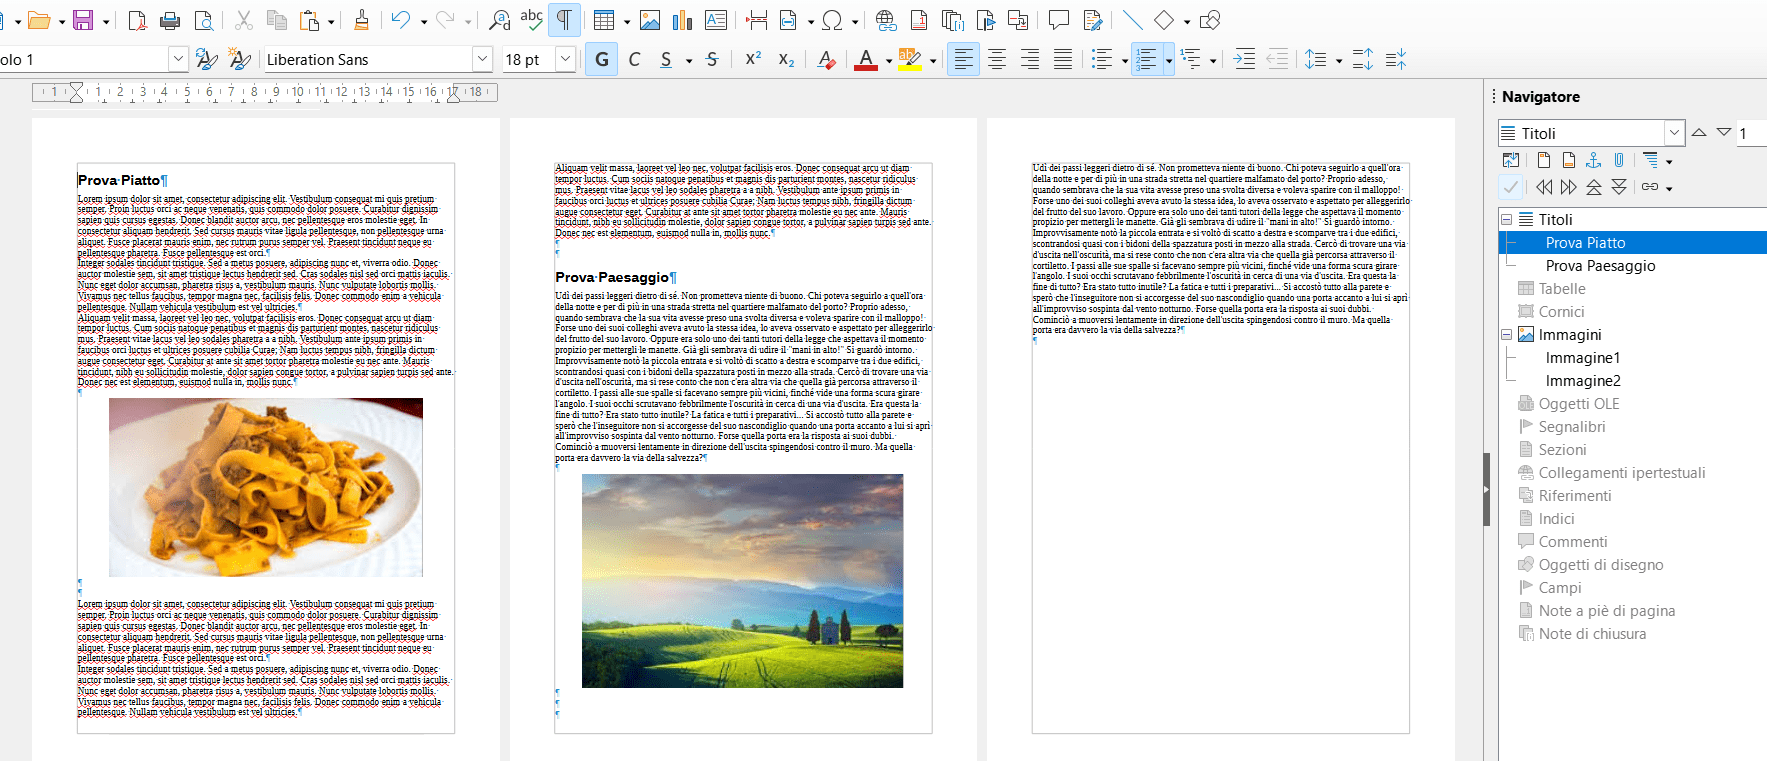Insert a hyperlink (globe icon)

[x=885, y=20]
